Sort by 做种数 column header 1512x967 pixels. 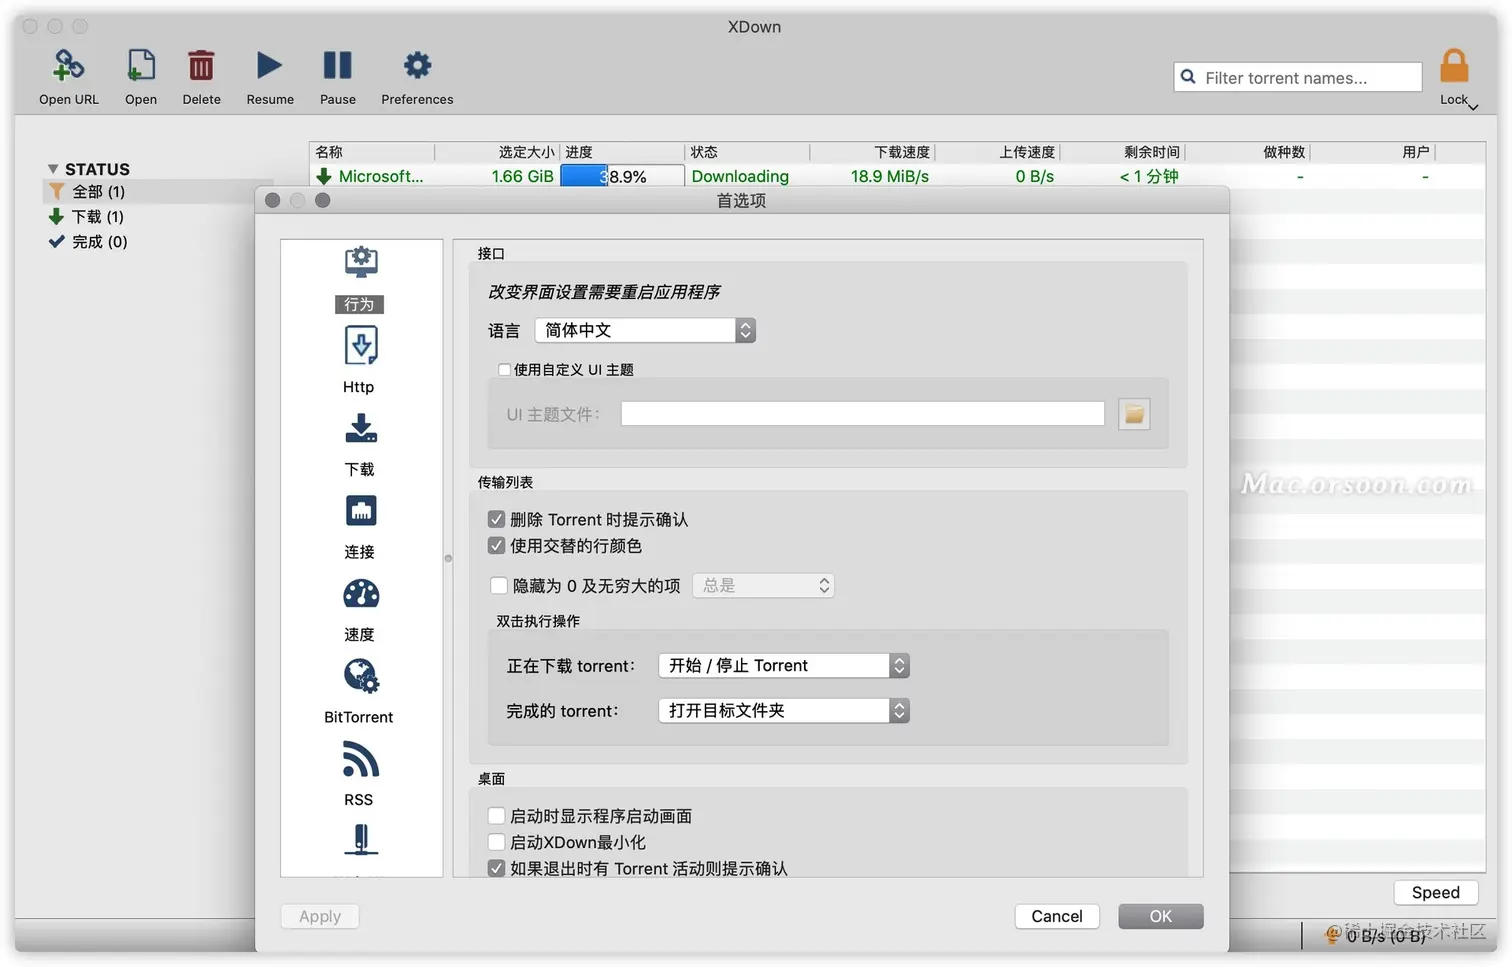pyautogui.click(x=1247, y=152)
